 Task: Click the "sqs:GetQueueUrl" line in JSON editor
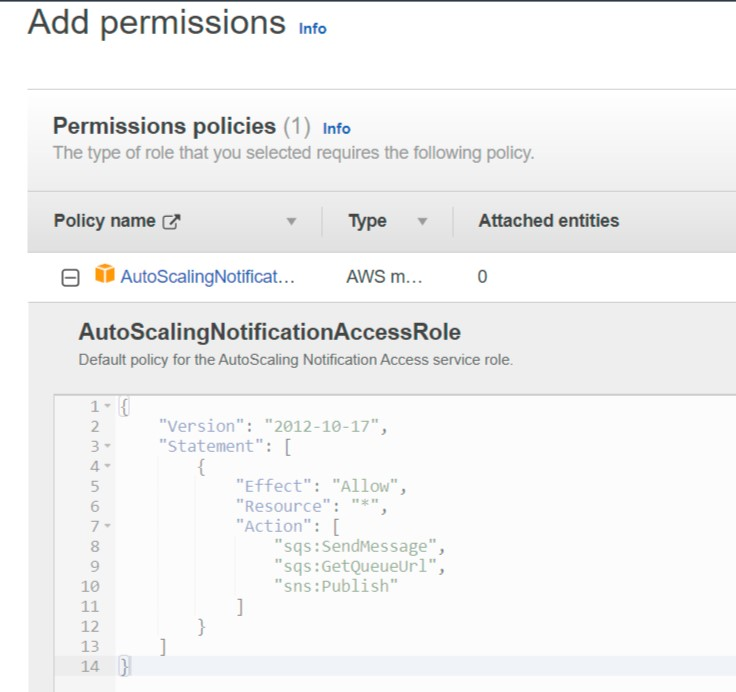click(355, 566)
